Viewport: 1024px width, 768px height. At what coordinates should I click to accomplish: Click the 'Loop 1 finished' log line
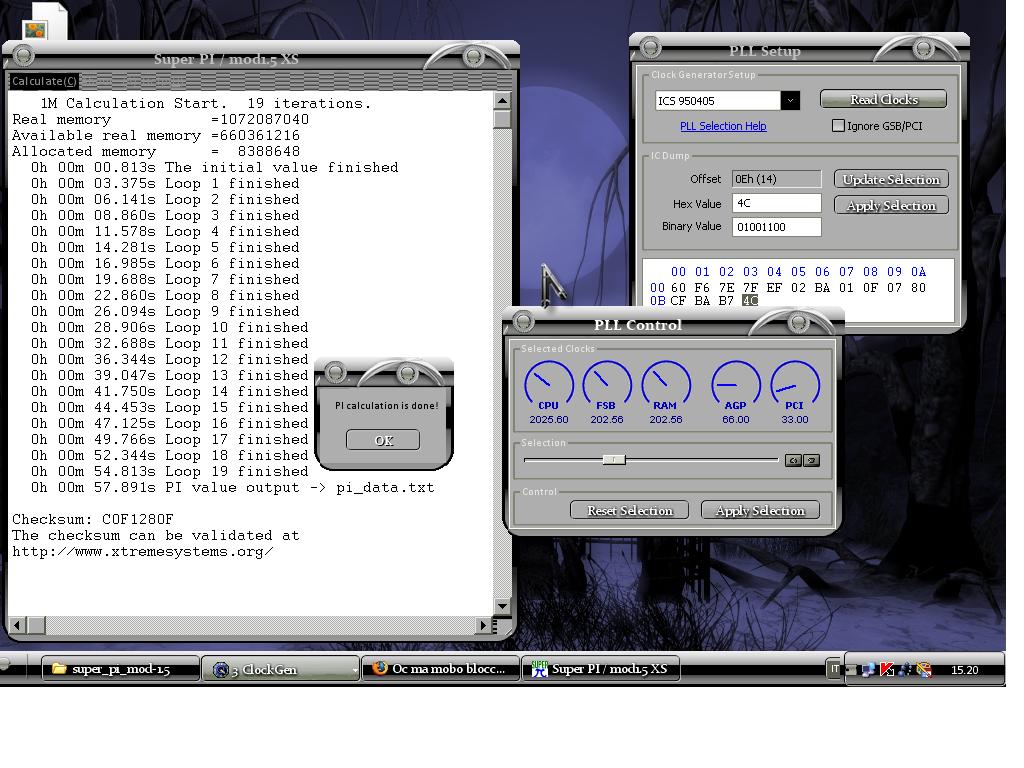tap(165, 184)
